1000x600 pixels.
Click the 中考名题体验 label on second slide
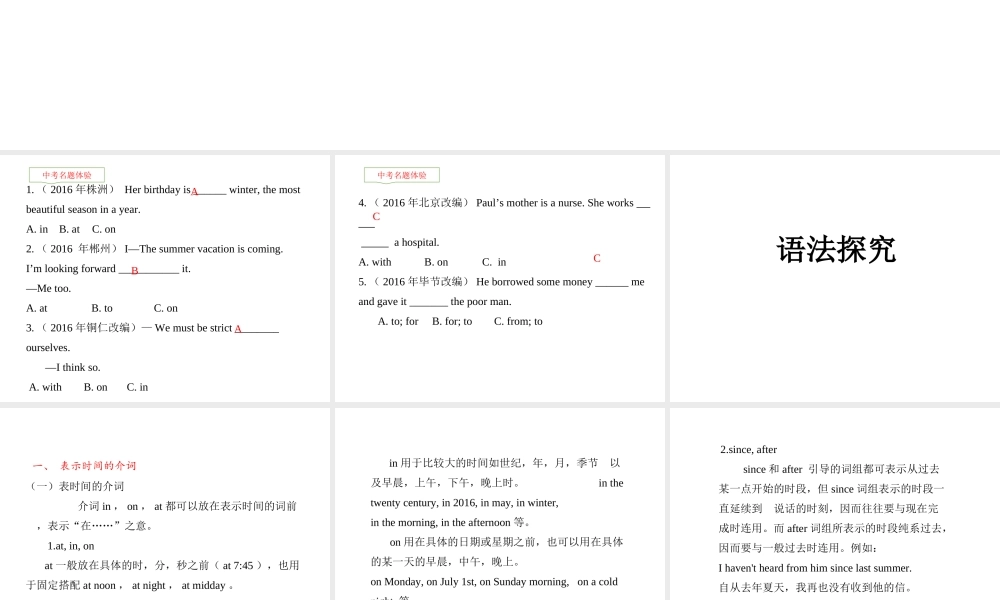click(x=402, y=175)
